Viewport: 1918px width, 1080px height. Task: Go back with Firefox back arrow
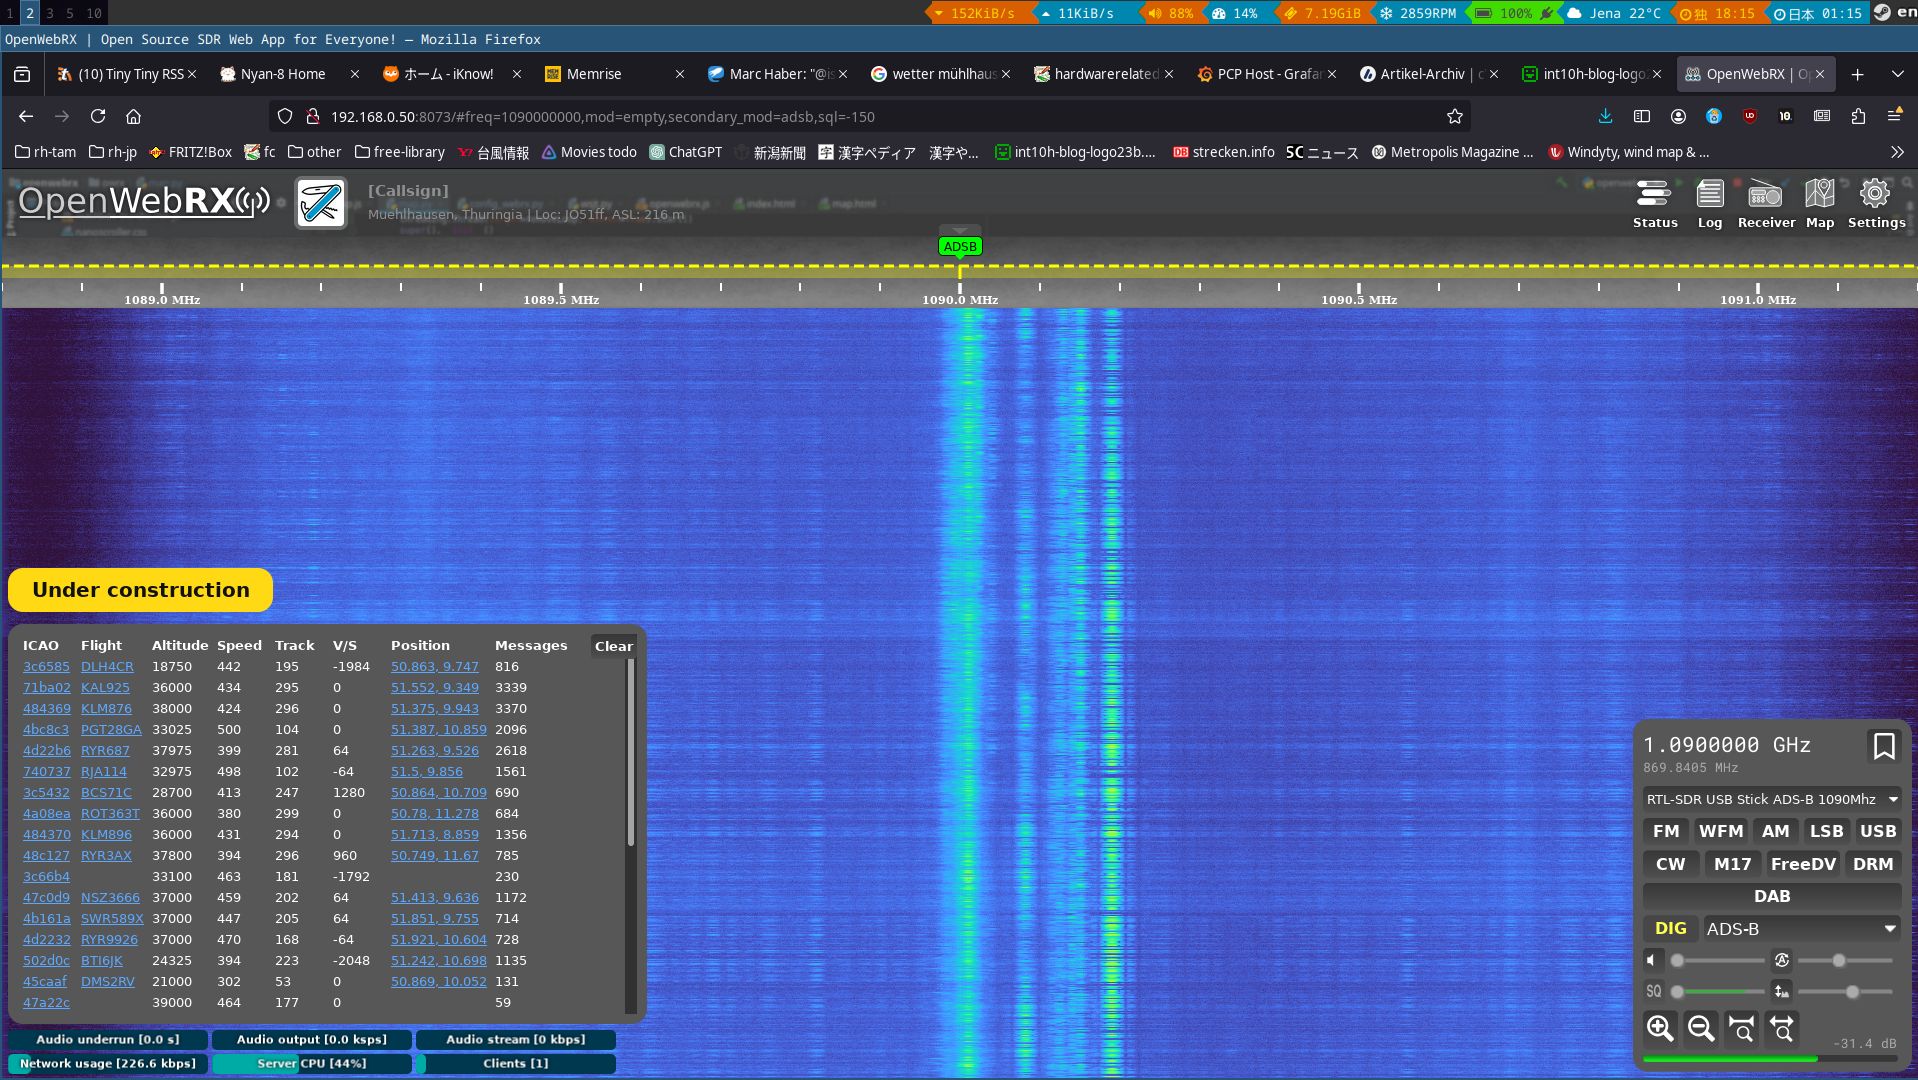(26, 117)
